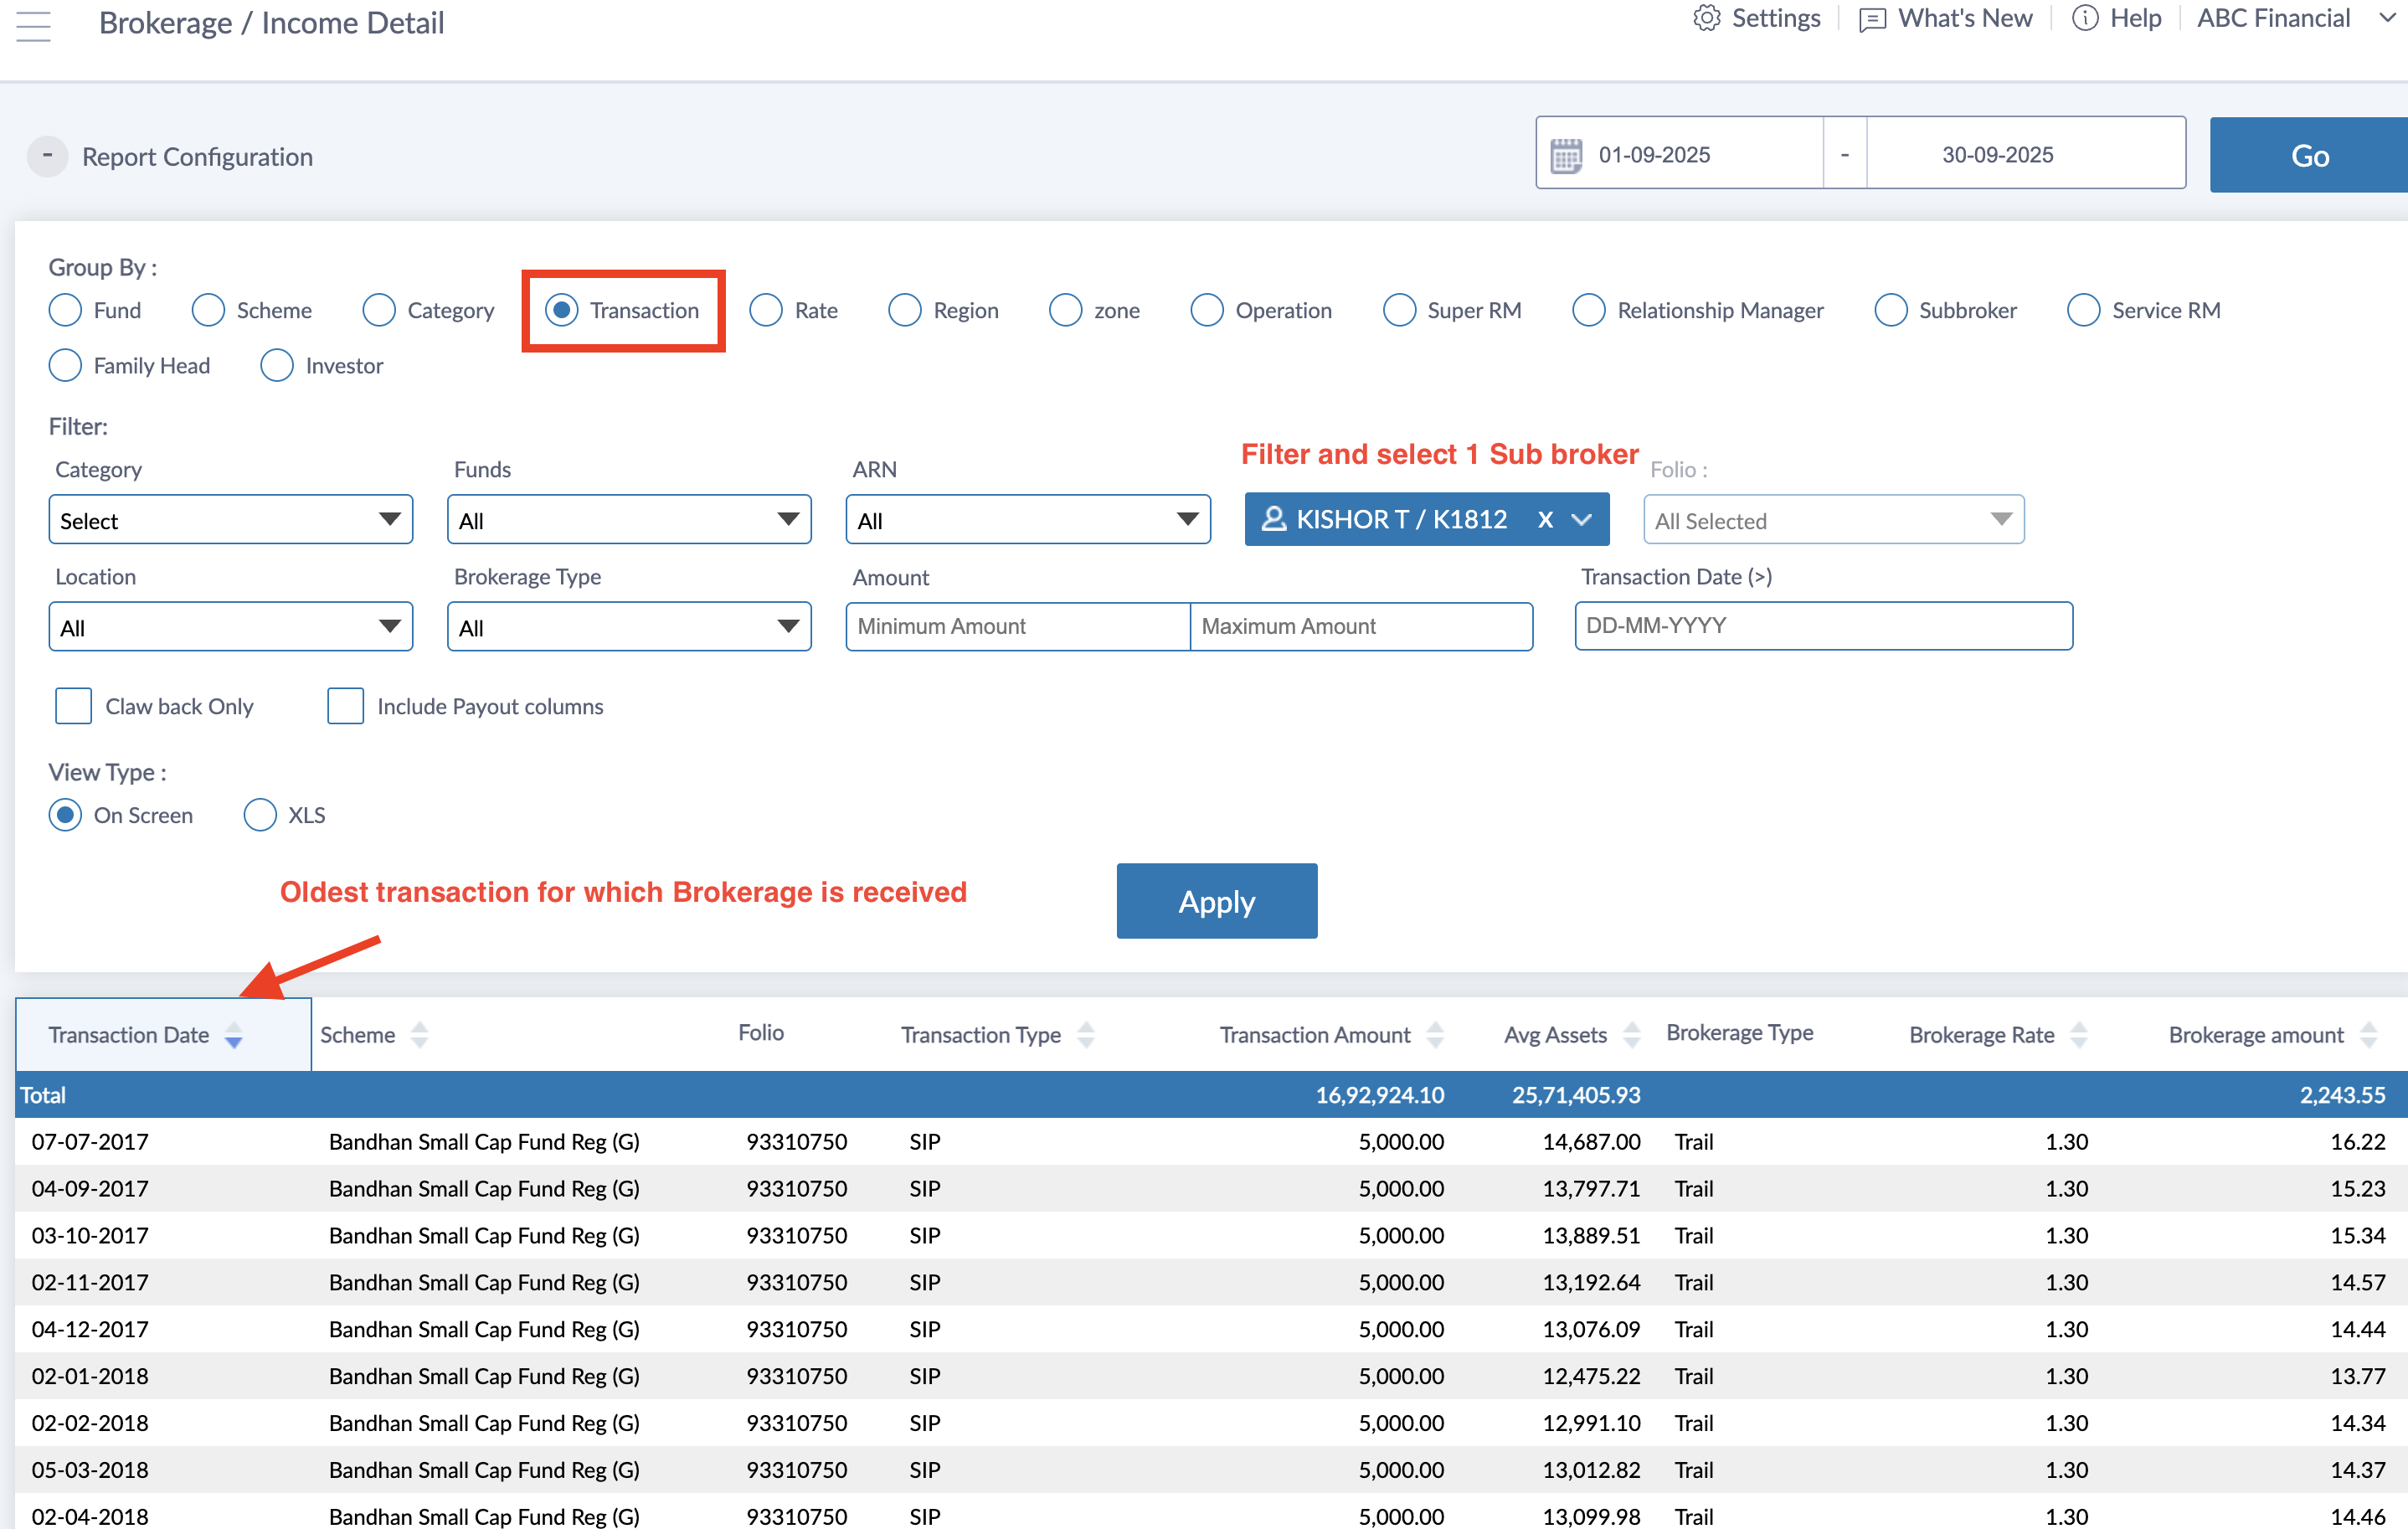Open the hamburger navigation menu
The width and height of the screenshot is (2408, 1529).
point(33,25)
